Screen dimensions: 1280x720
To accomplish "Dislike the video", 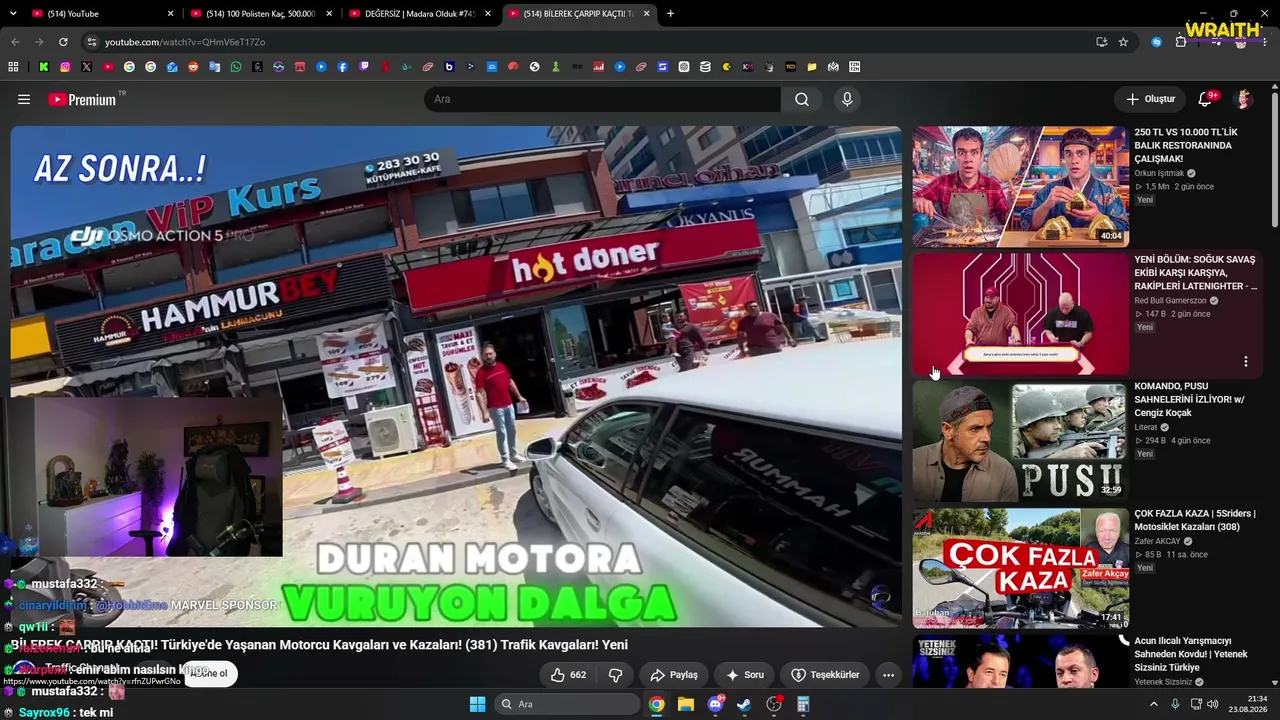I will pyautogui.click(x=616, y=675).
